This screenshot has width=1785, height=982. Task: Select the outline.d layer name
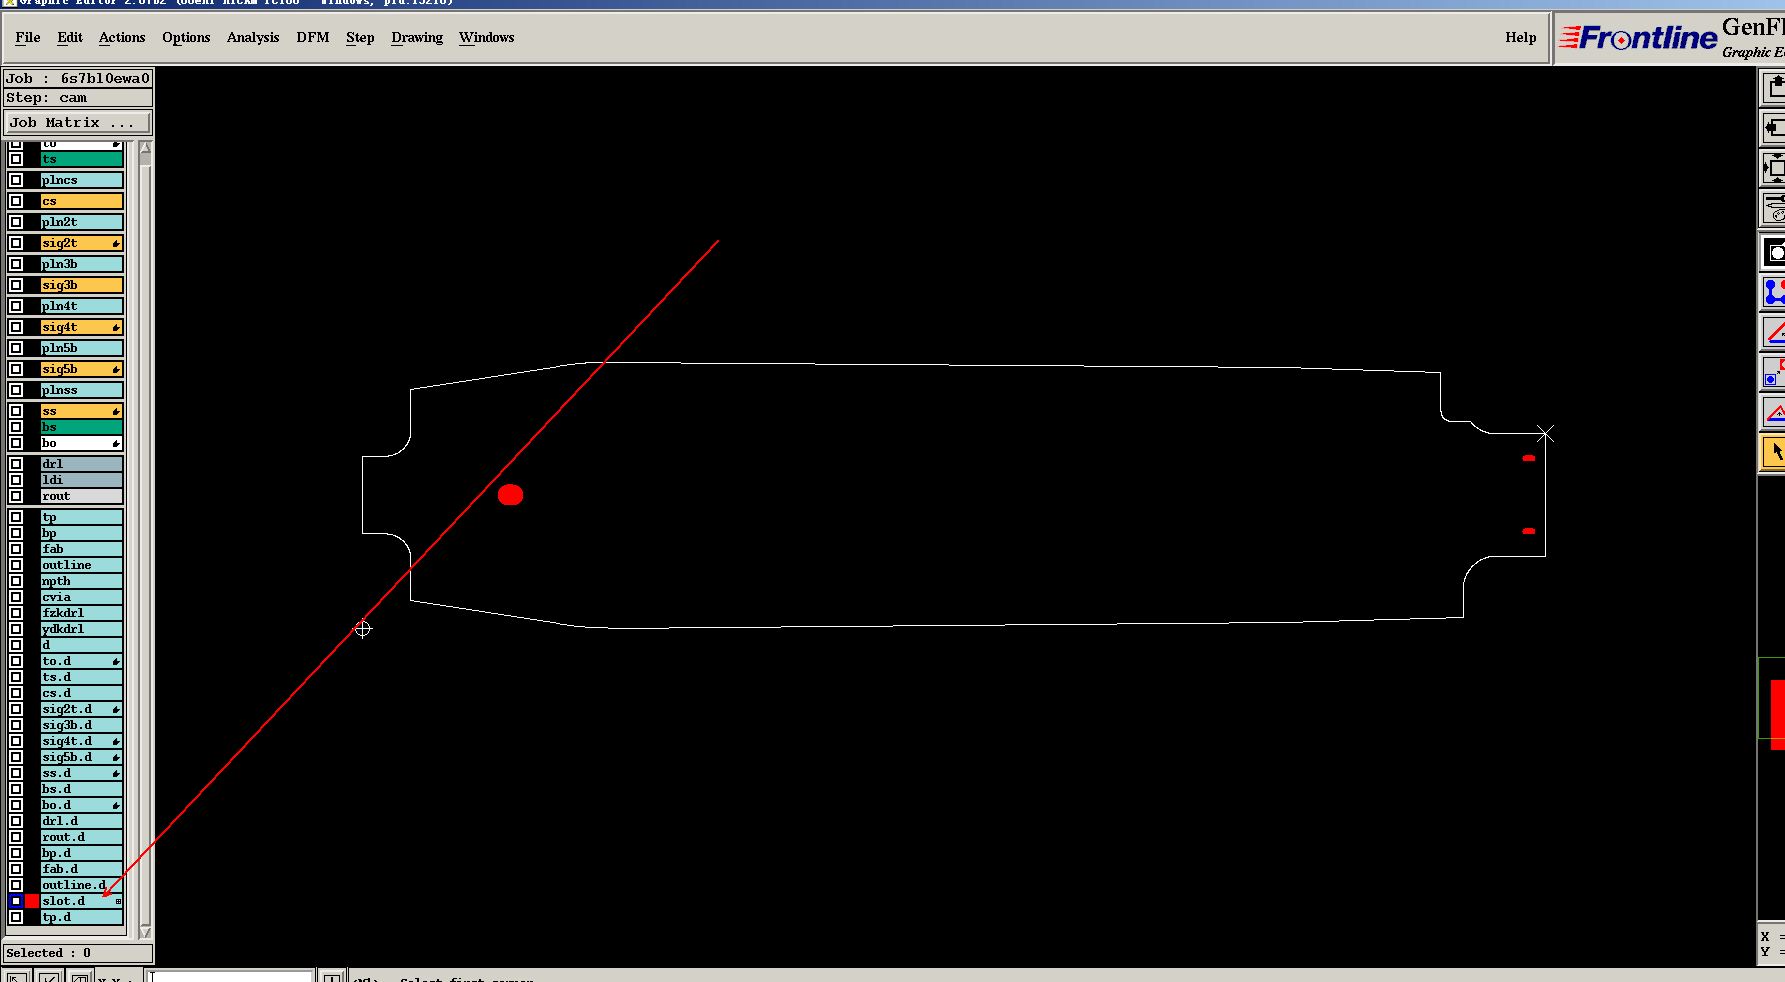click(82, 885)
